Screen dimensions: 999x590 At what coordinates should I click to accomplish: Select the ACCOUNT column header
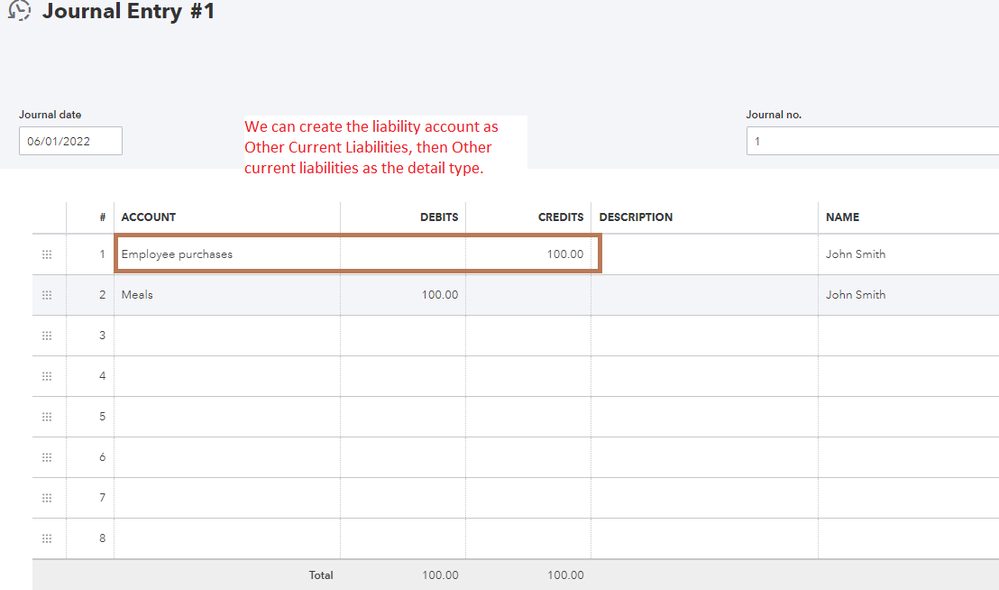148,217
